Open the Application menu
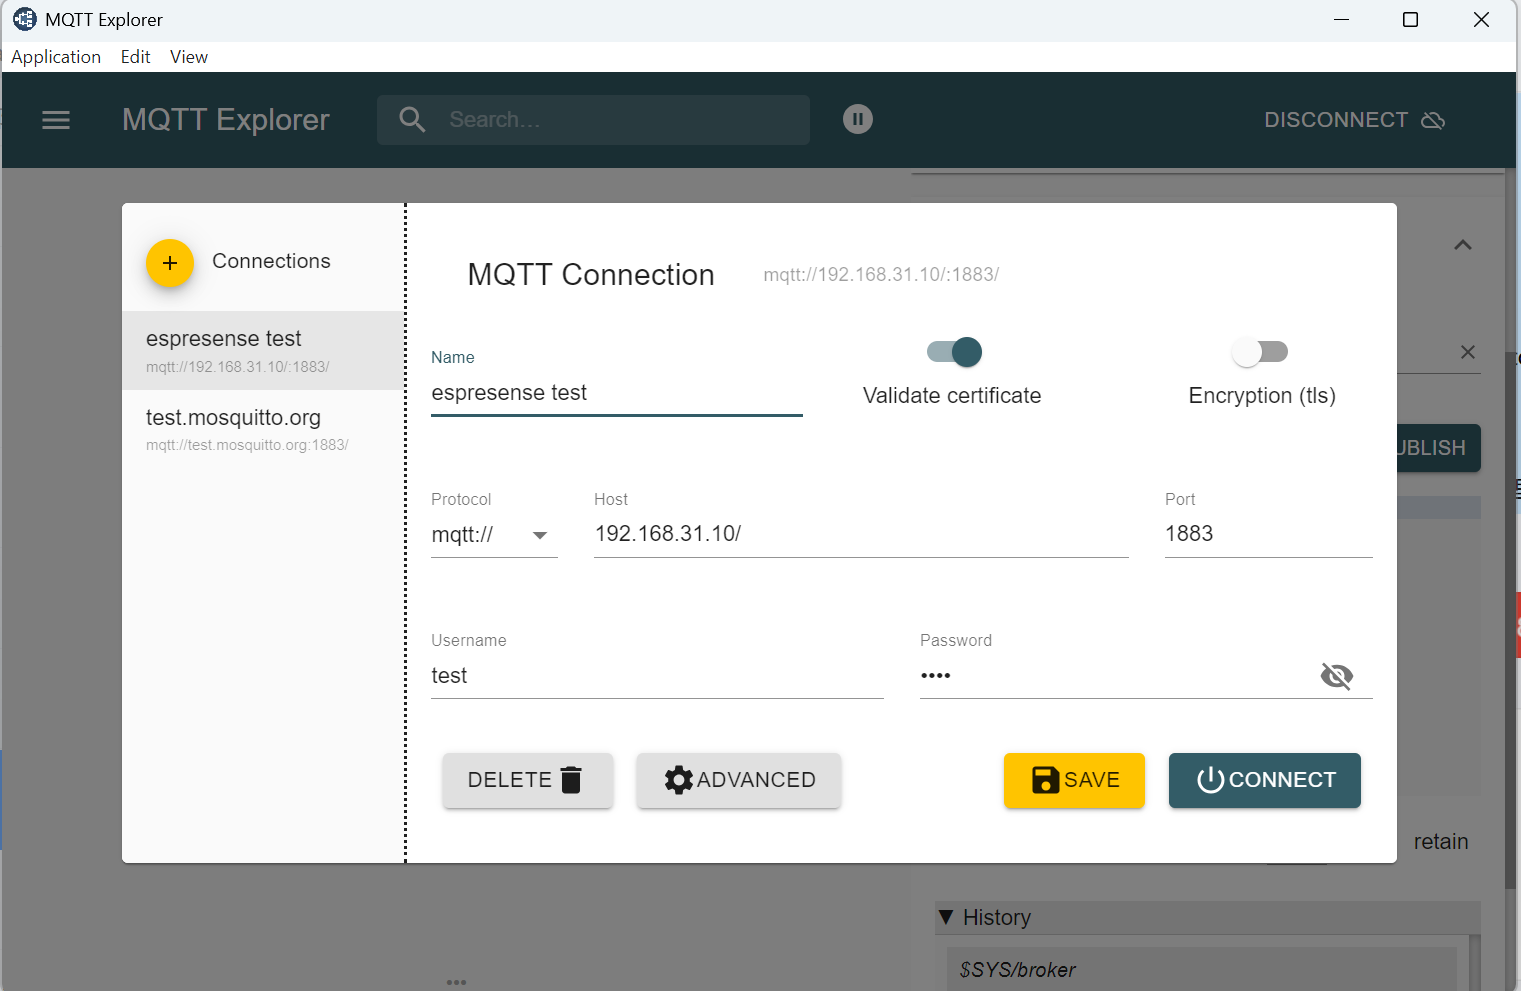 pyautogui.click(x=56, y=57)
